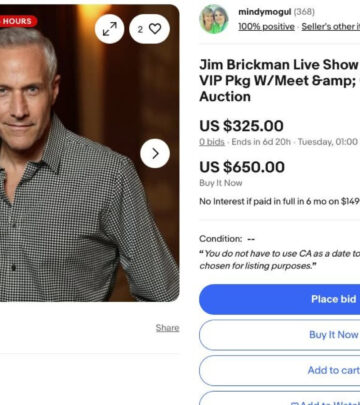Image resolution: width=360 pixels, height=405 pixels.
Task: Select the US $325.00 current bid price
Action: pos(241,126)
